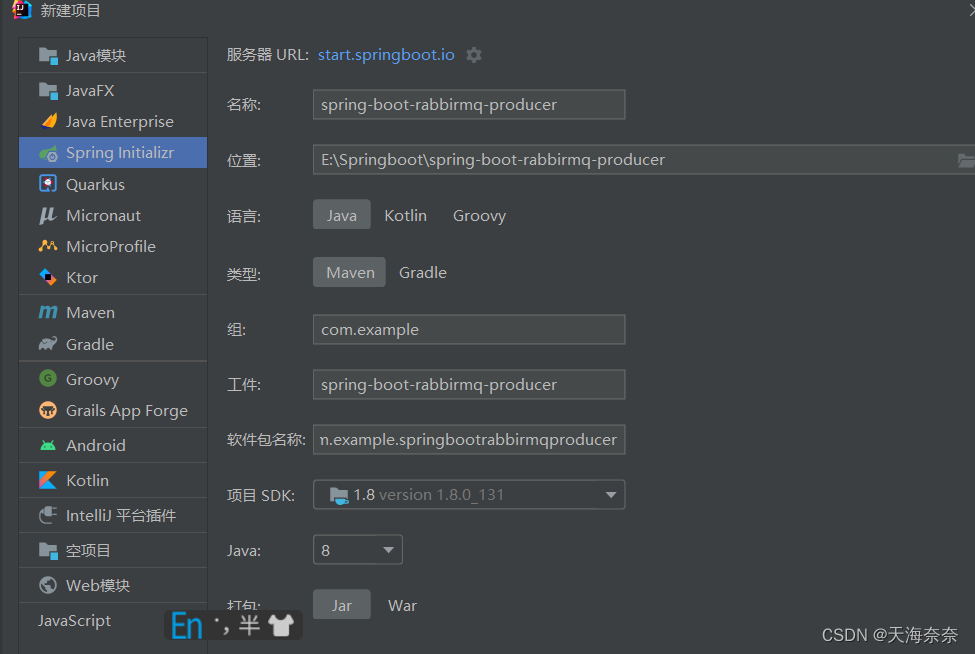Open server URL settings gear
The height and width of the screenshot is (654, 975).
pyautogui.click(x=474, y=55)
